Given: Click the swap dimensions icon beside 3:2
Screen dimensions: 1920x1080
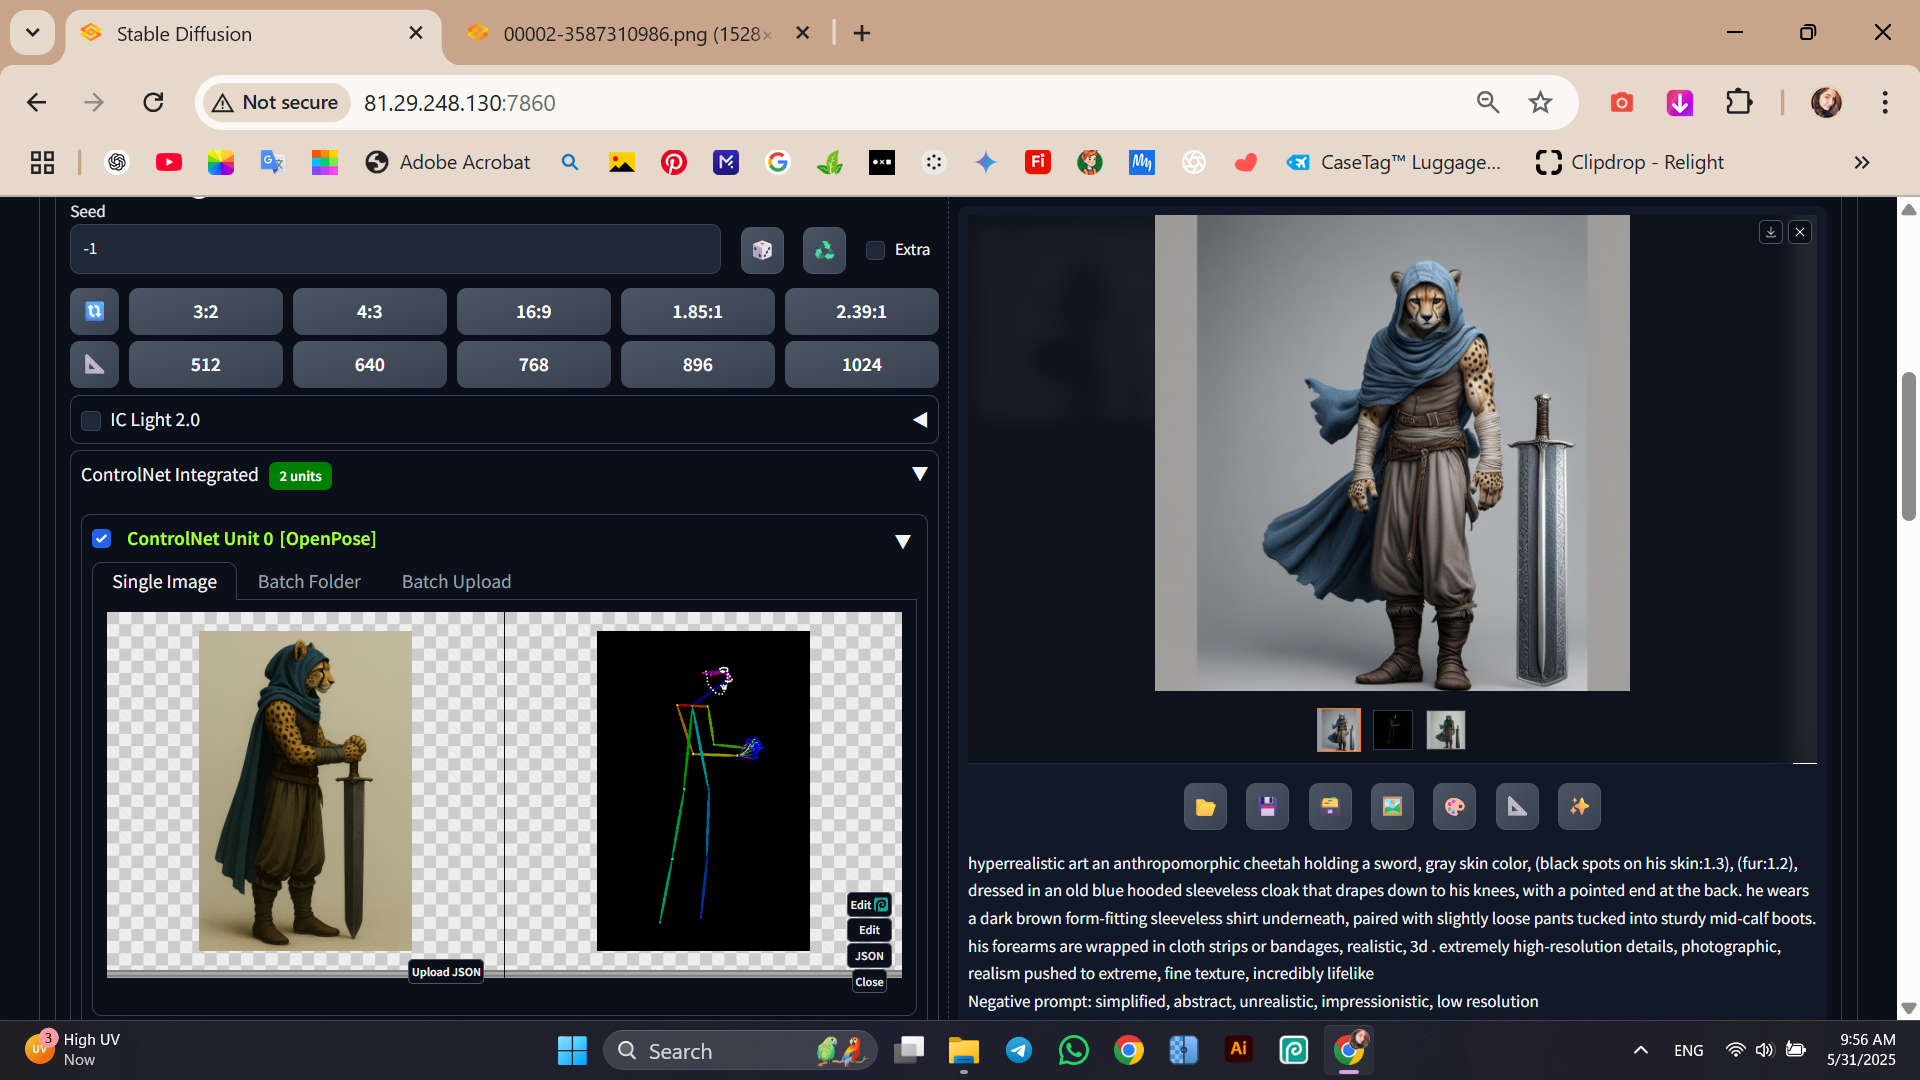Looking at the screenshot, I should click(95, 311).
